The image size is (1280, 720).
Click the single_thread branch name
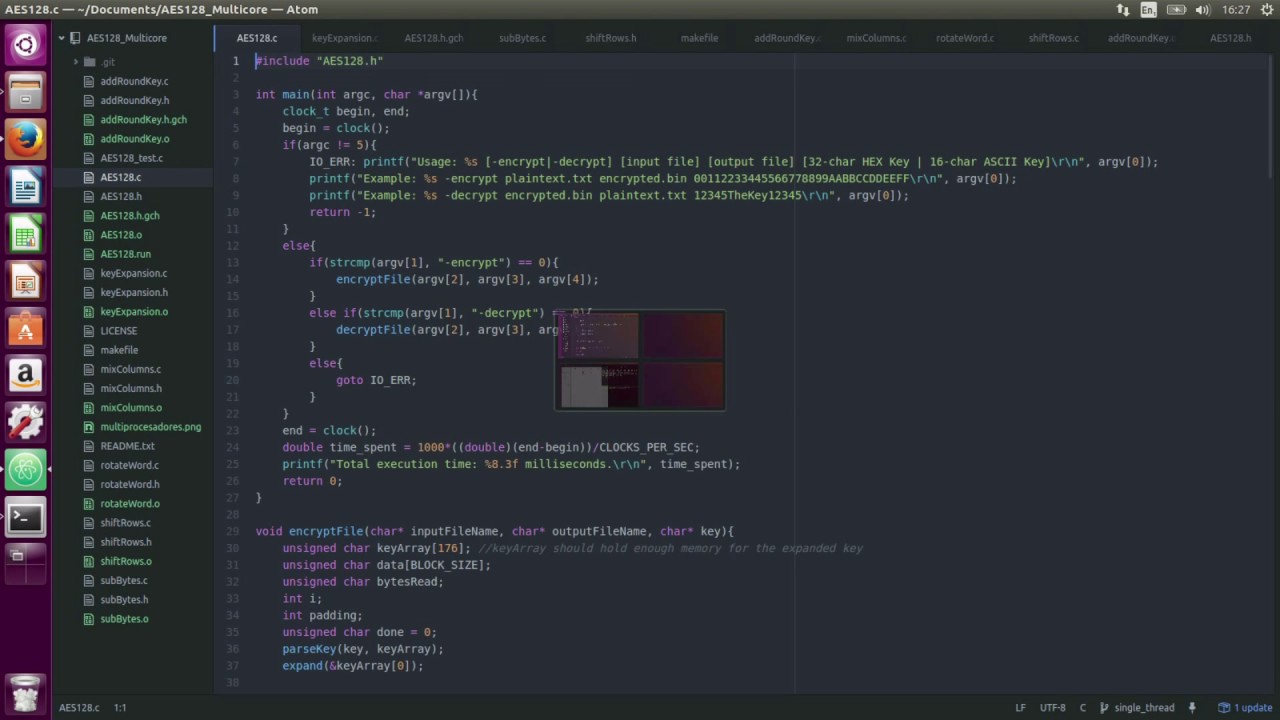click(1144, 707)
